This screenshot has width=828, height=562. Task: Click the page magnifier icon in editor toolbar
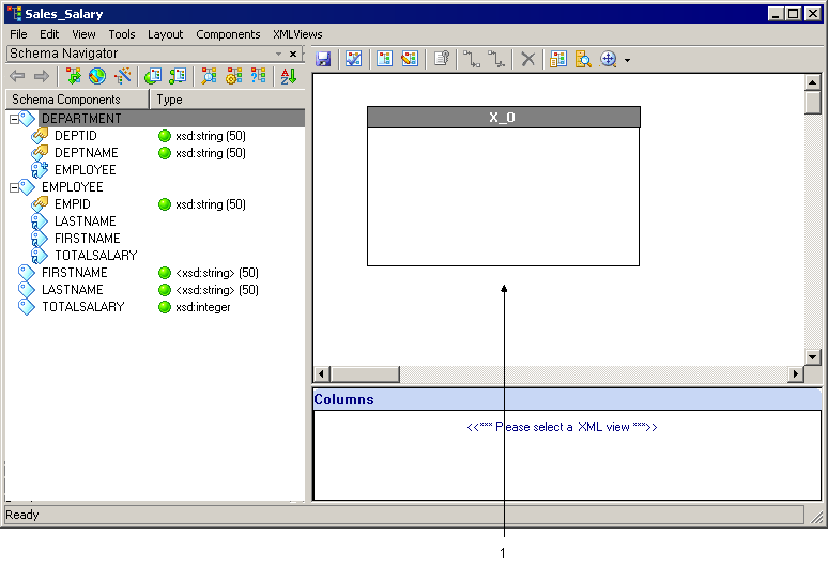(583, 59)
